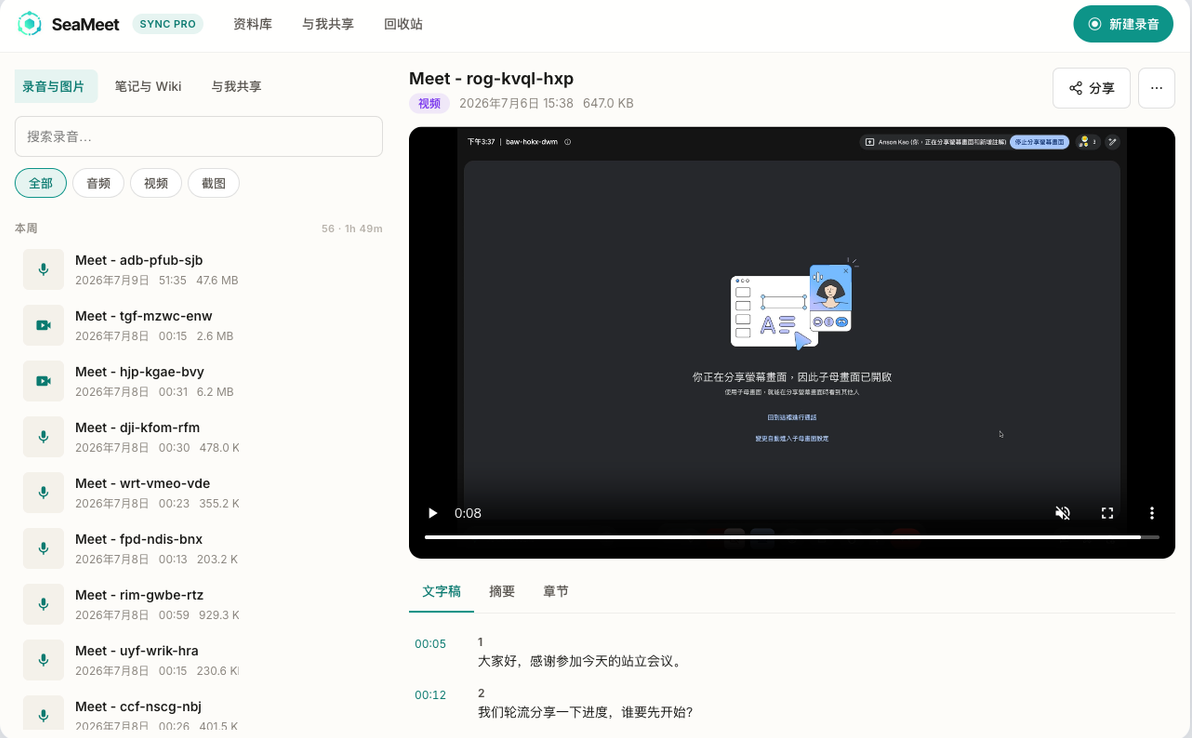Start a new recording with 新建录音
Image resolution: width=1192 pixels, height=738 pixels.
tap(1123, 24)
